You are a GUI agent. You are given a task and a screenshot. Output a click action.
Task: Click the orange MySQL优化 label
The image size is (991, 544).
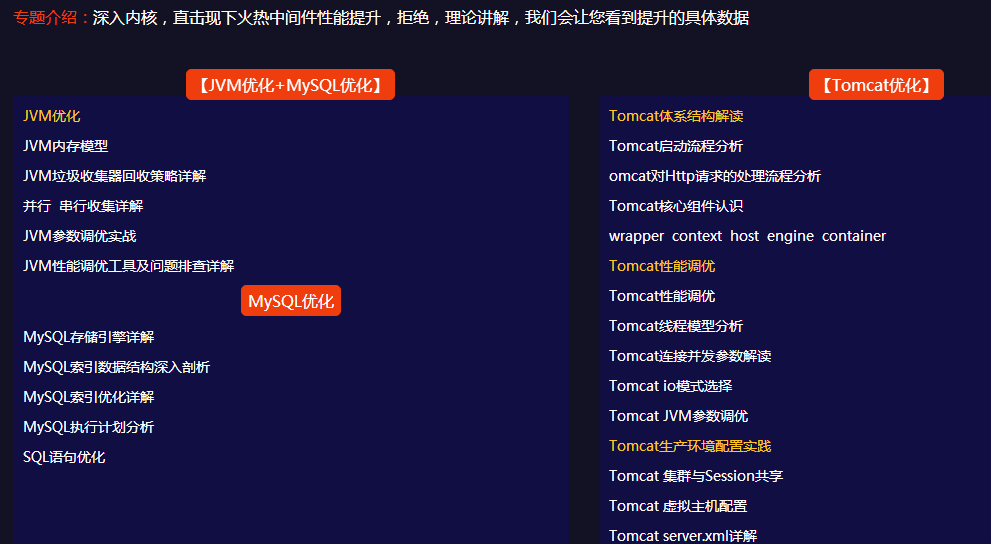click(x=291, y=301)
